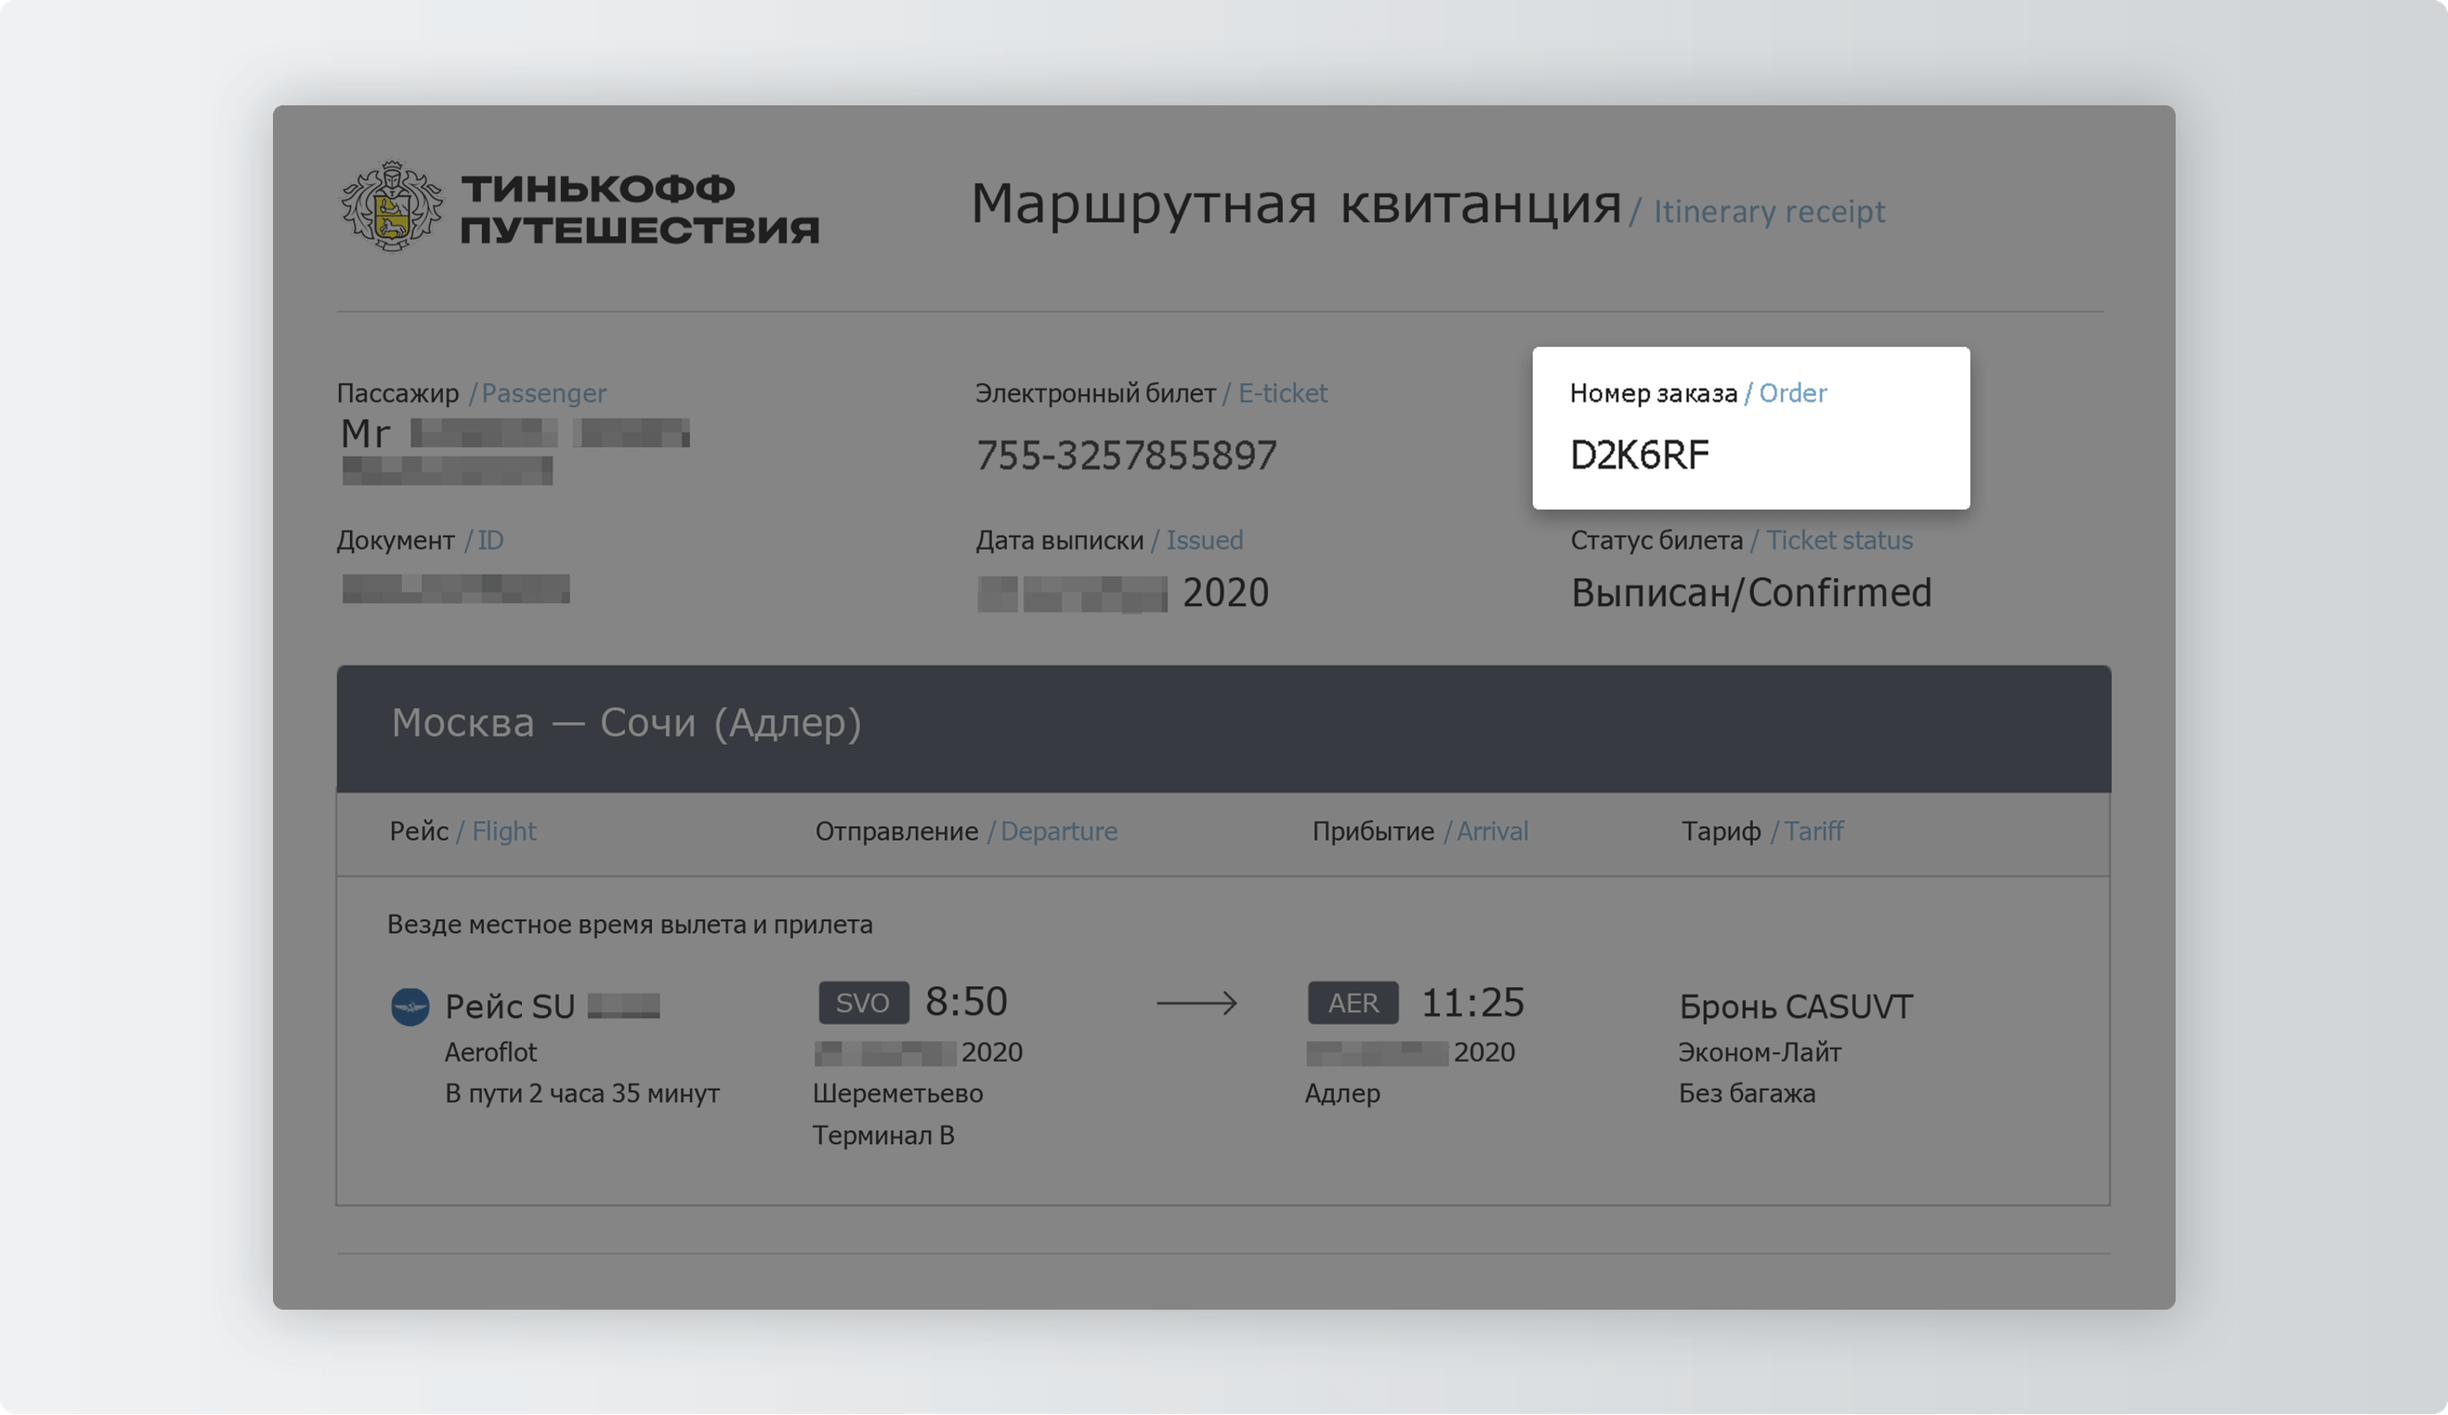Click the flight route arrow icon

(x=1200, y=1001)
